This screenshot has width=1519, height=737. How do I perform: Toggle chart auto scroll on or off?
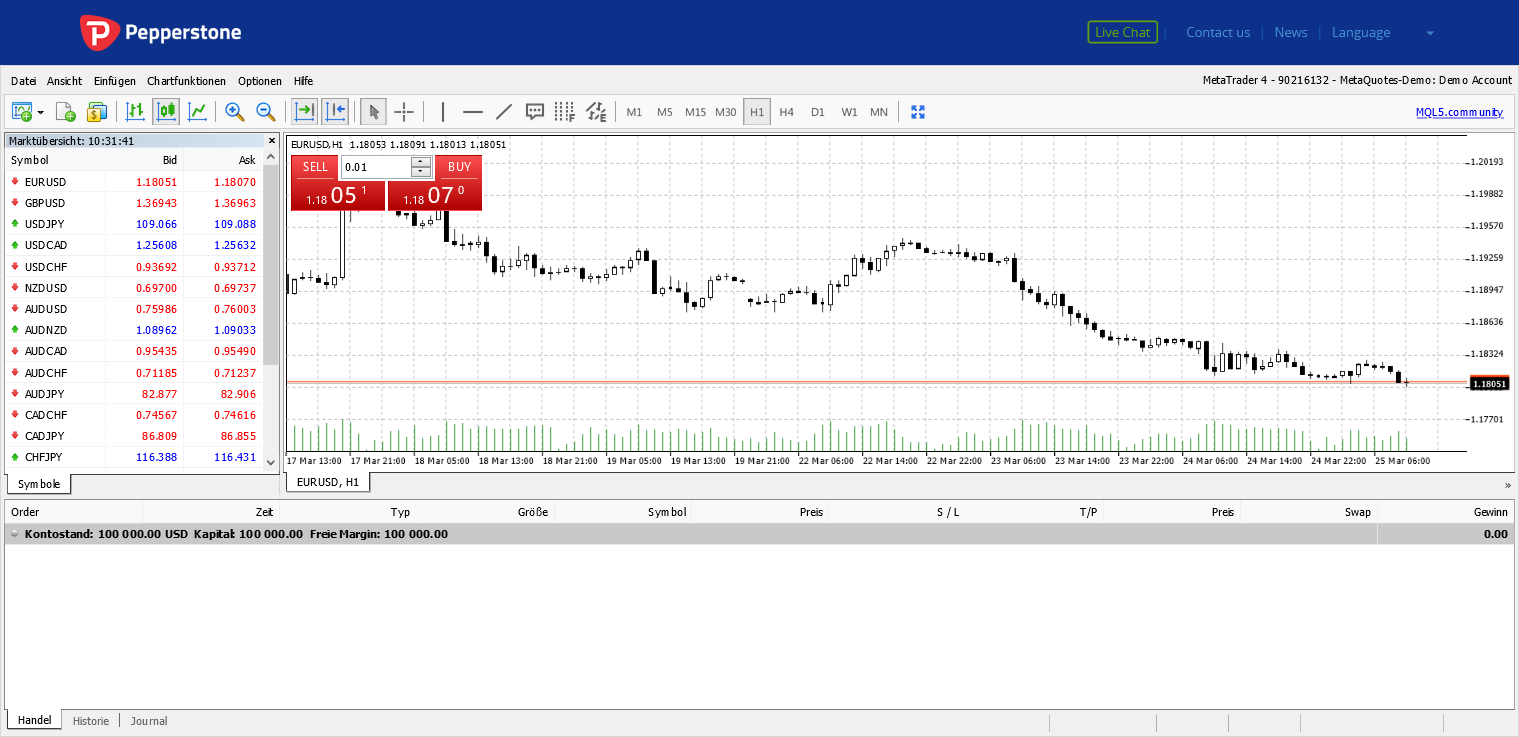304,111
